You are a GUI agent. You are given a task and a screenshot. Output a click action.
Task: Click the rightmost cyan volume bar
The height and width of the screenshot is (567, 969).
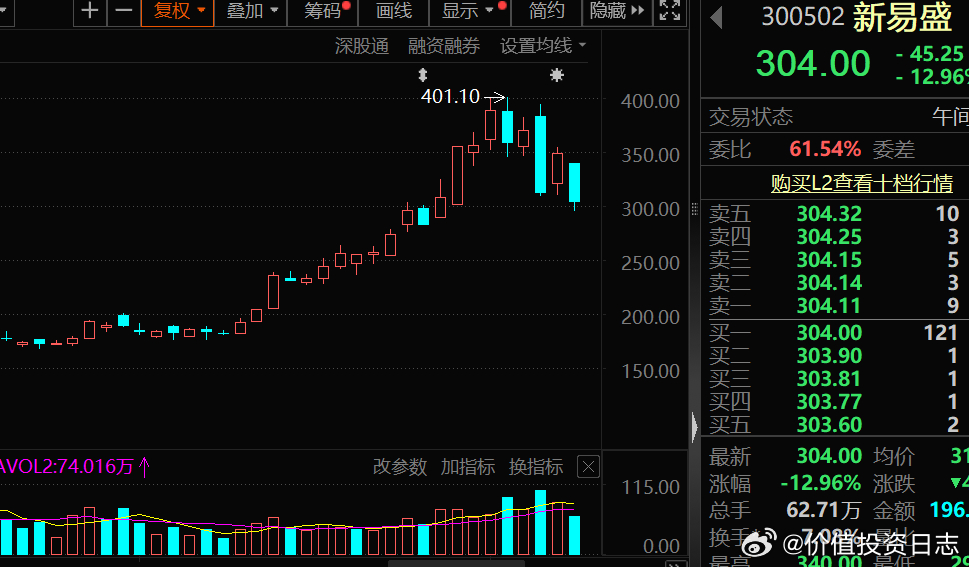coord(575,535)
